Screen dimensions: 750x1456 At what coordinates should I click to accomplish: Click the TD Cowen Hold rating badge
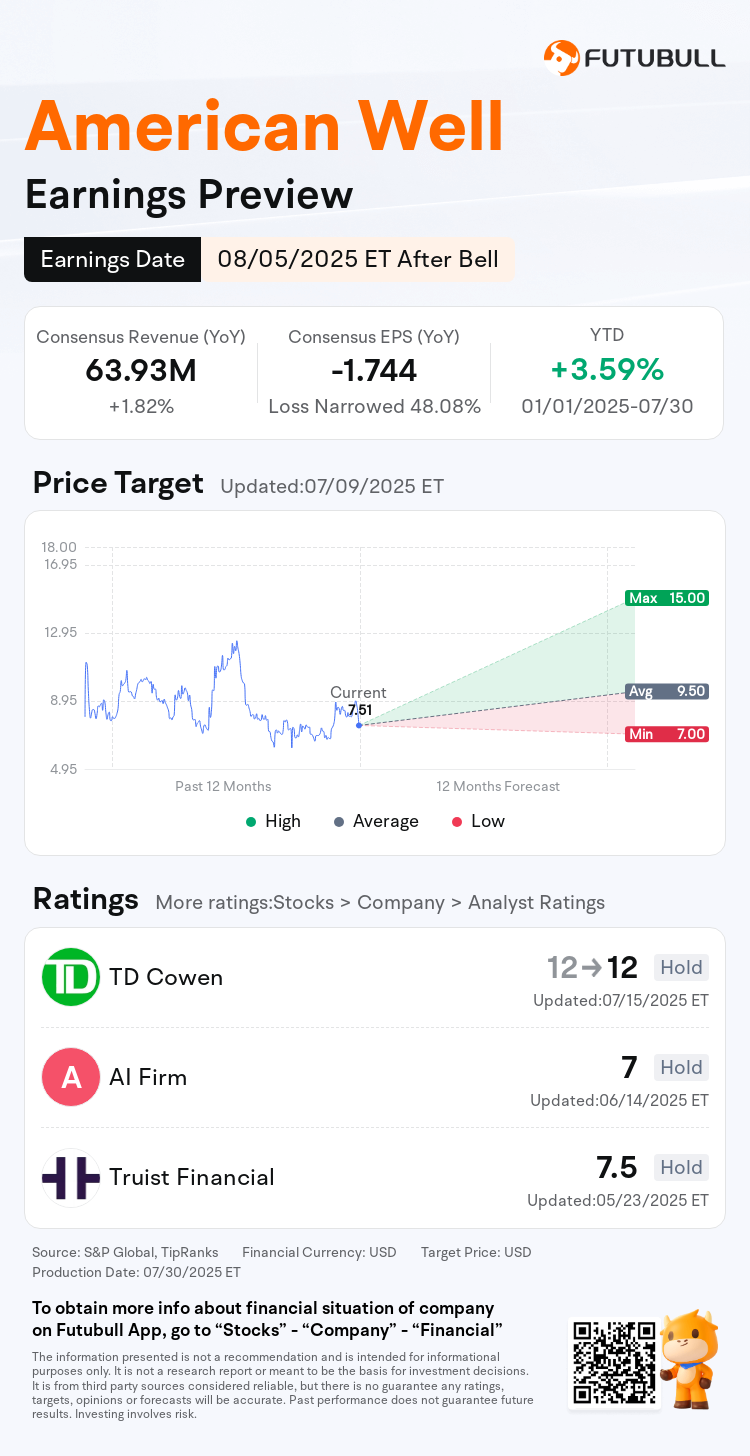pyautogui.click(x=681, y=967)
